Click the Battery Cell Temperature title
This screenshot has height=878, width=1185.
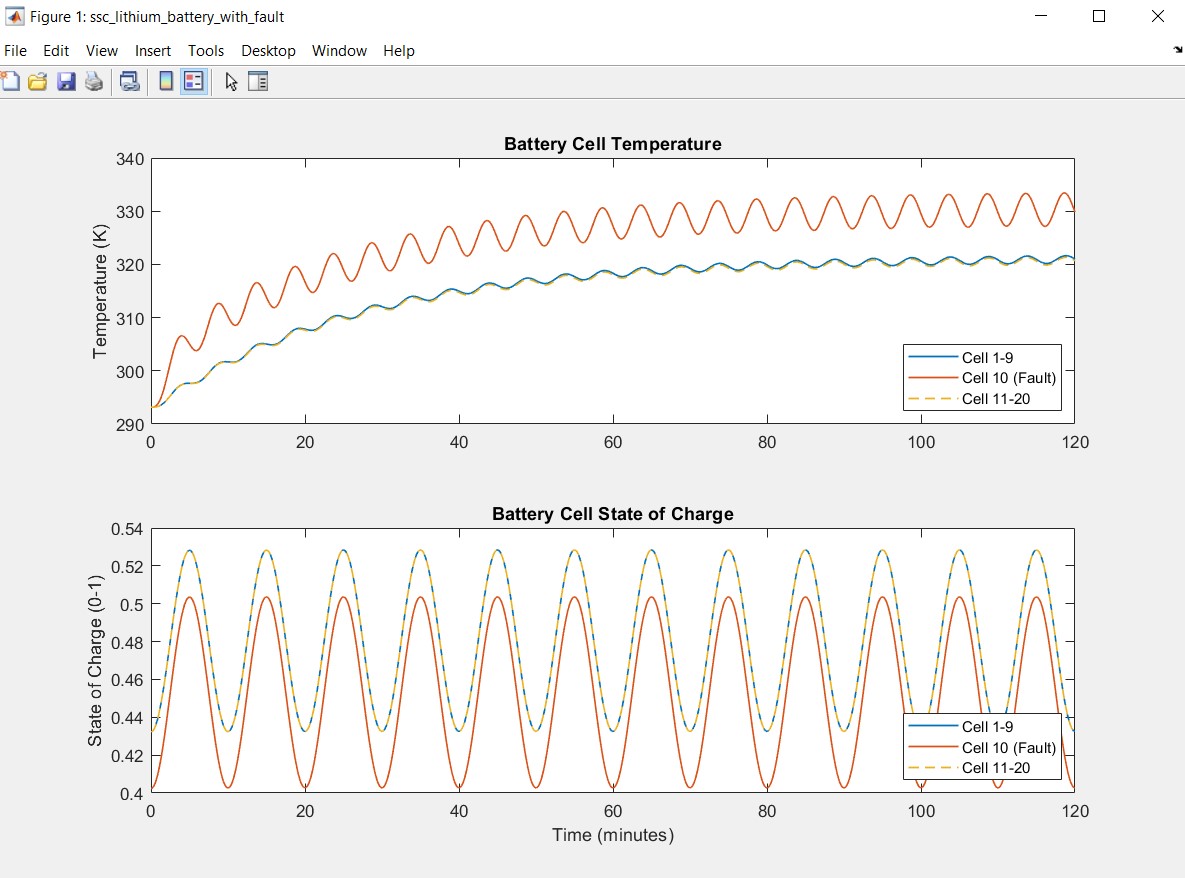click(612, 144)
